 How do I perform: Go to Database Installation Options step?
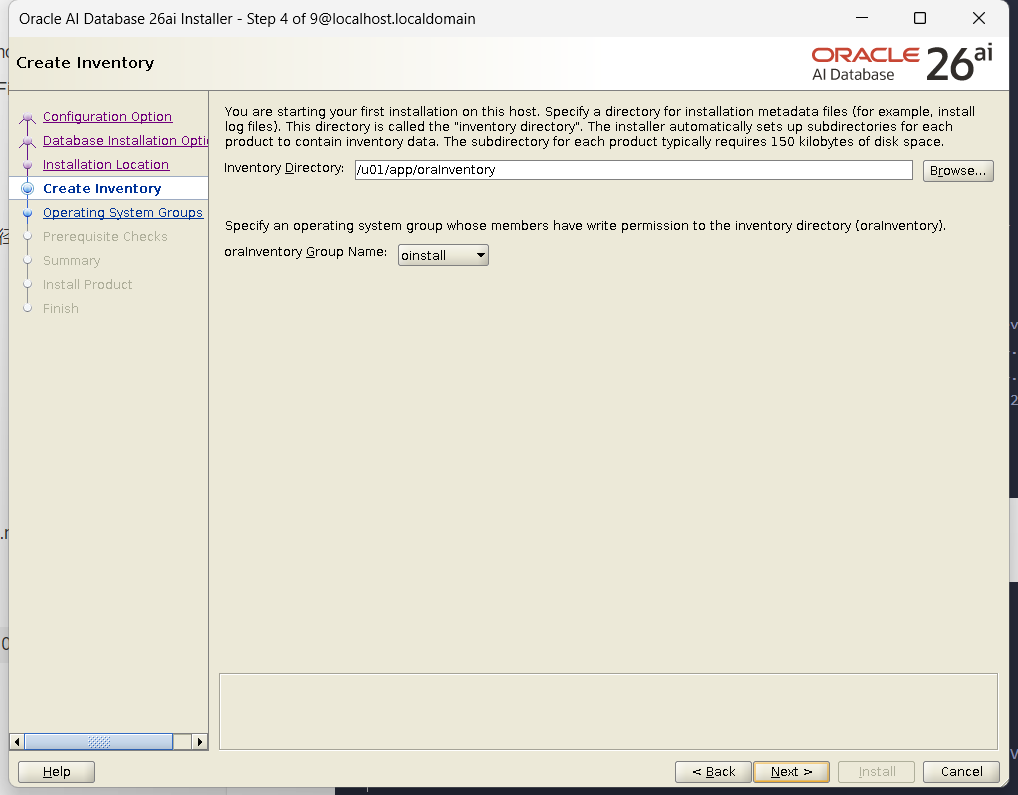pos(125,141)
